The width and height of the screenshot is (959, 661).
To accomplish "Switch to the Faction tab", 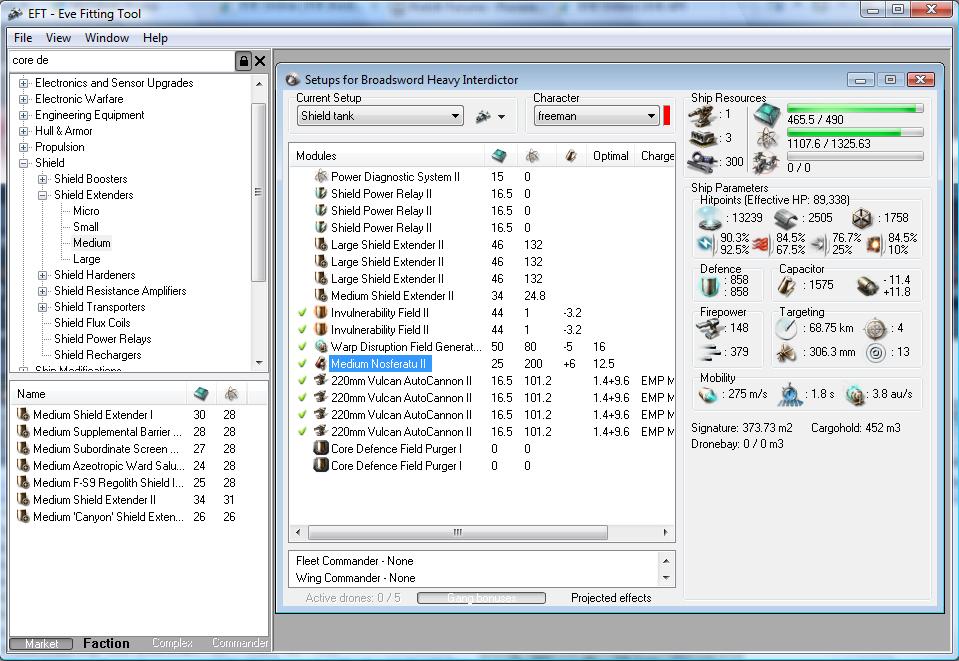I will pyautogui.click(x=106, y=643).
